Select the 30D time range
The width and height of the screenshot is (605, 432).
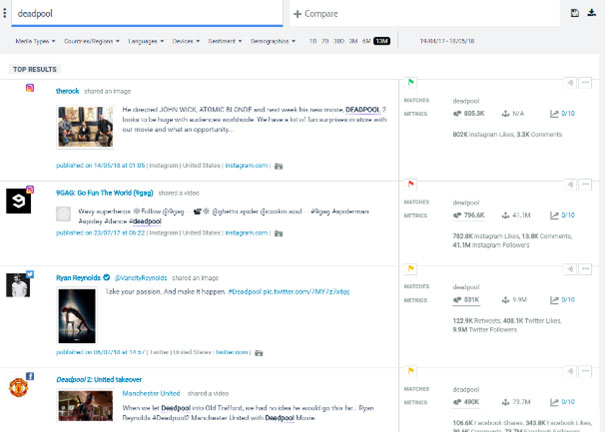click(339, 41)
